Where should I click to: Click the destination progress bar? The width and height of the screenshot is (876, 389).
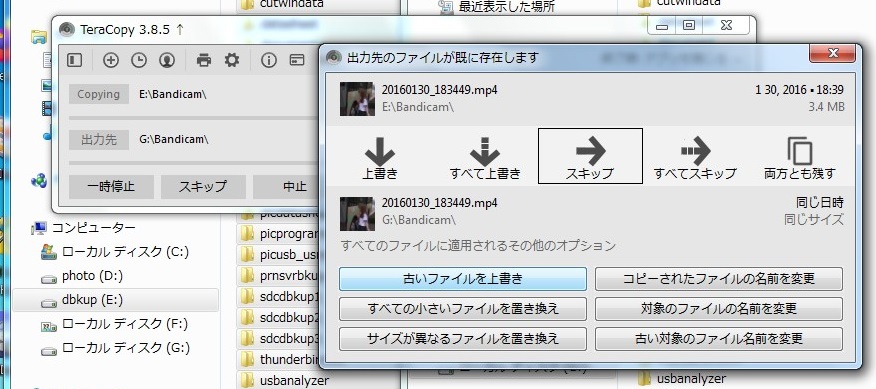point(194,163)
